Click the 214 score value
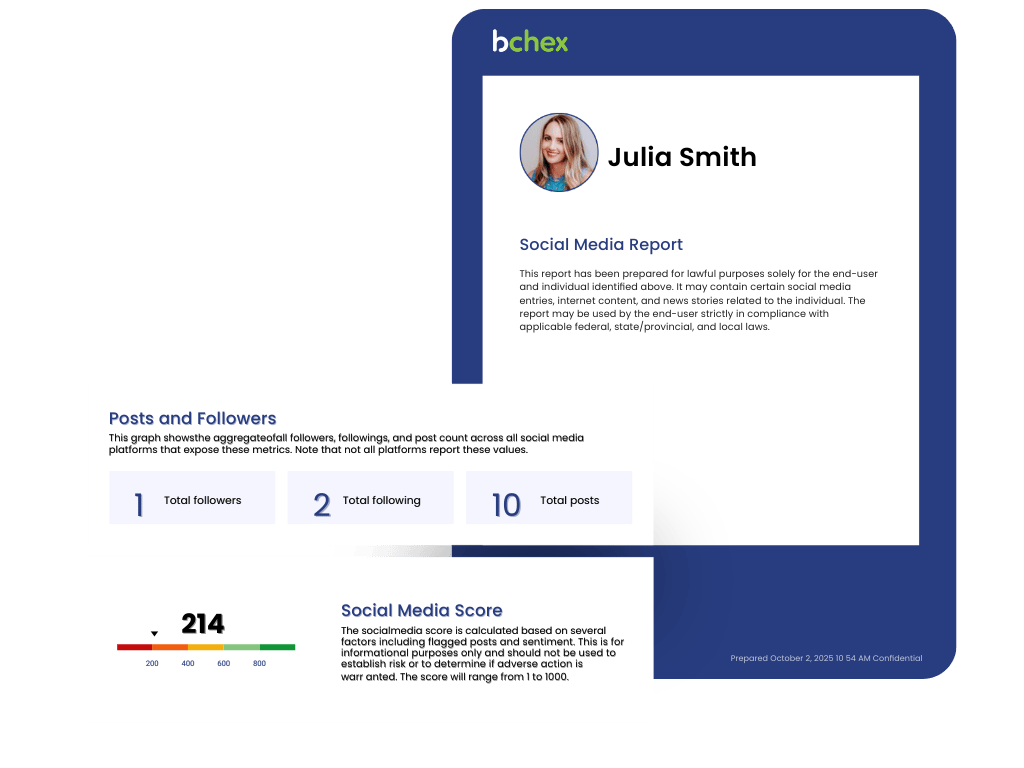 203,624
